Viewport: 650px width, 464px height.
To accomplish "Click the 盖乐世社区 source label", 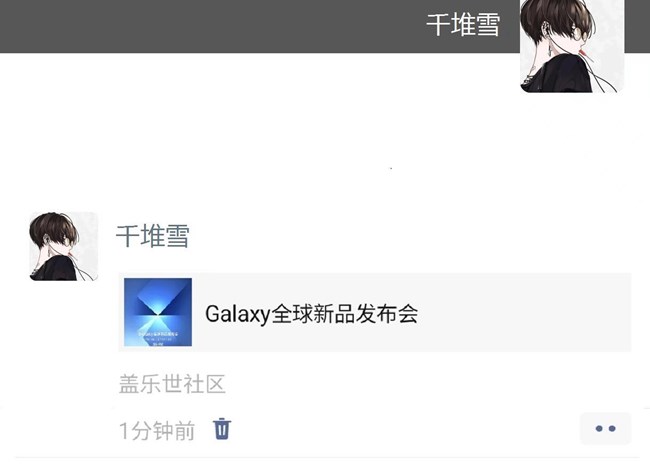I will (172, 384).
